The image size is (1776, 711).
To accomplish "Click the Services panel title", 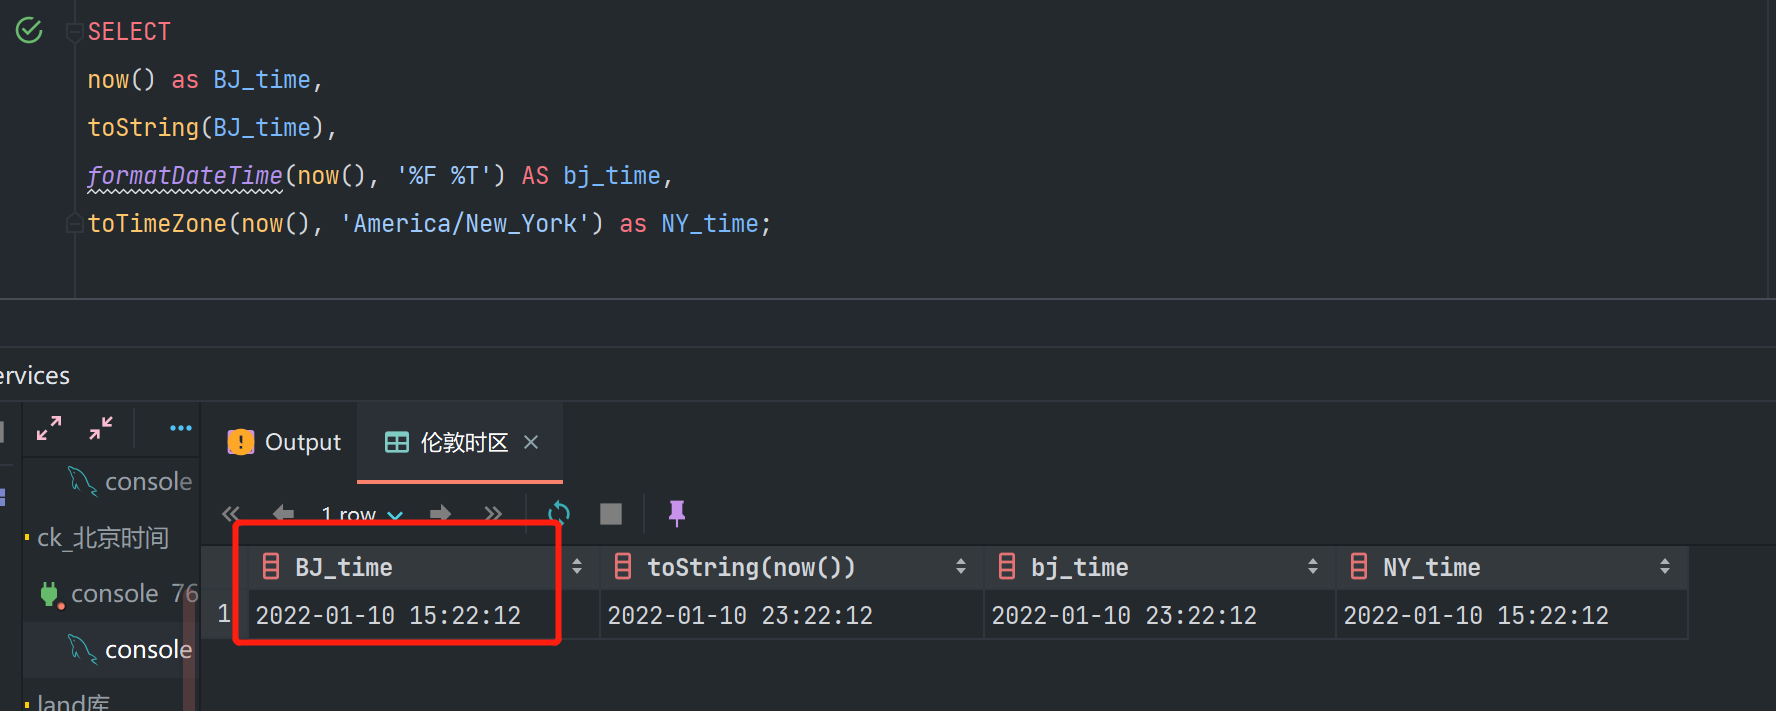I will tap(35, 376).
